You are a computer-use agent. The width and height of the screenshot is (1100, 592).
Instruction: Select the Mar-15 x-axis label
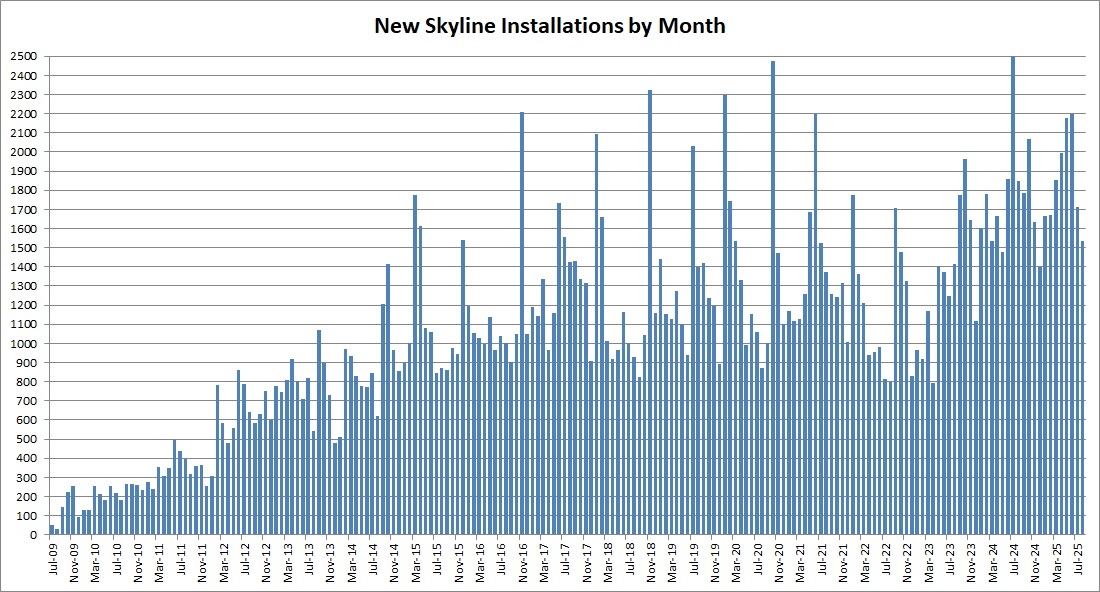tap(416, 562)
